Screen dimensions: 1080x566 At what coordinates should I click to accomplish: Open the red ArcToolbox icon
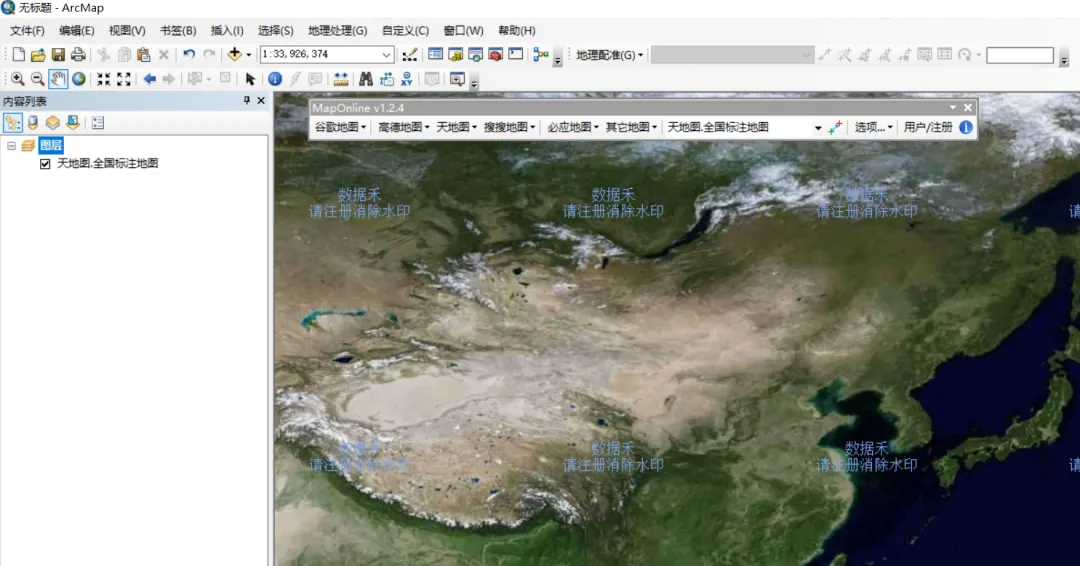pyautogui.click(x=495, y=54)
